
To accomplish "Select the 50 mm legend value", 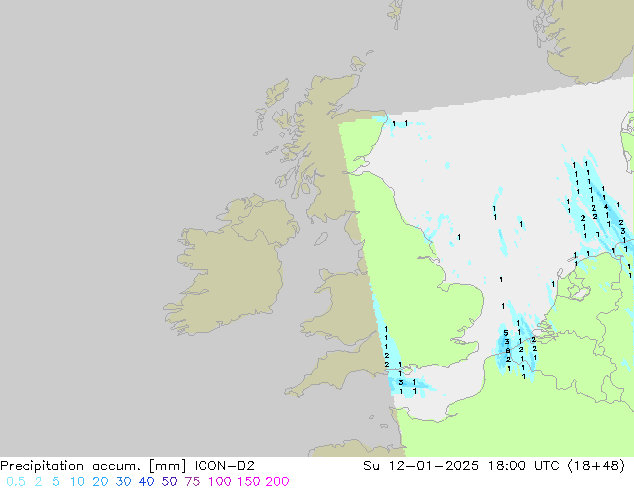I will click(169, 482).
